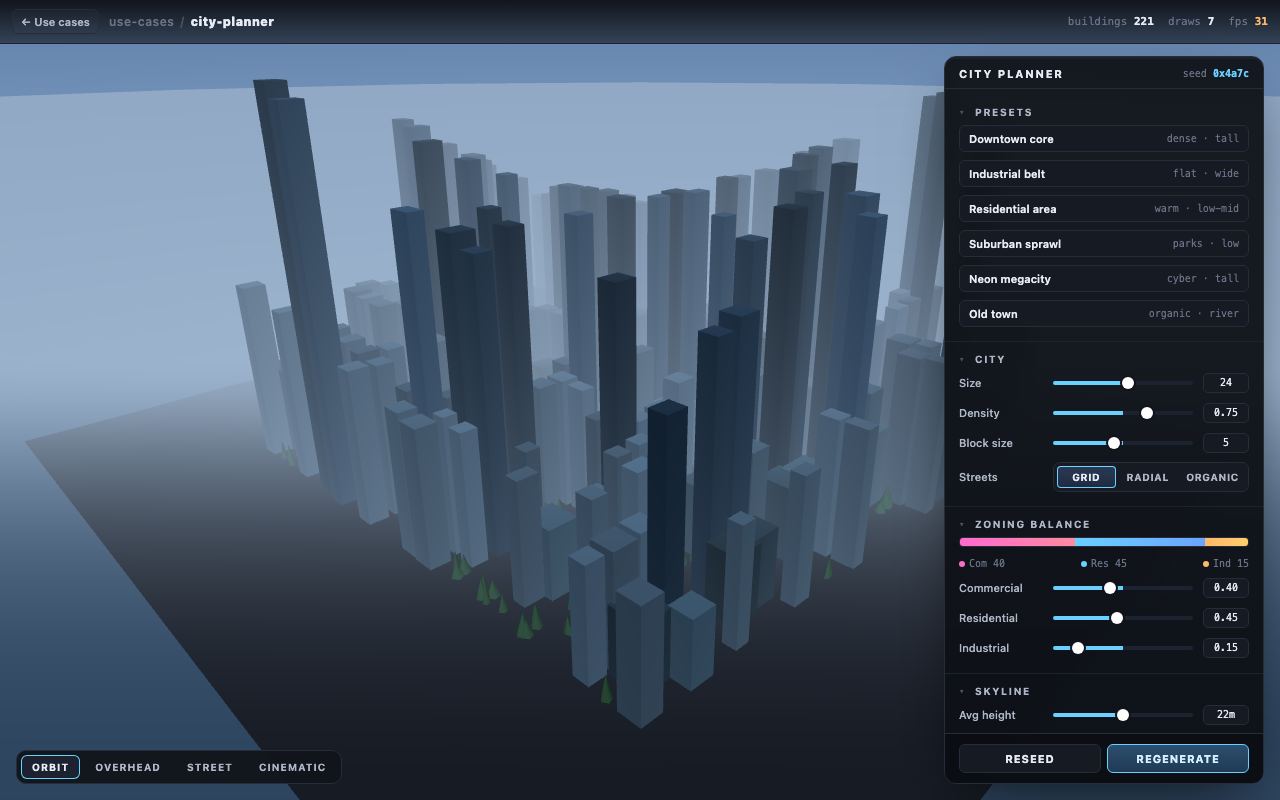Adjust the Block size slider
This screenshot has width=1280, height=800.
1123,443
